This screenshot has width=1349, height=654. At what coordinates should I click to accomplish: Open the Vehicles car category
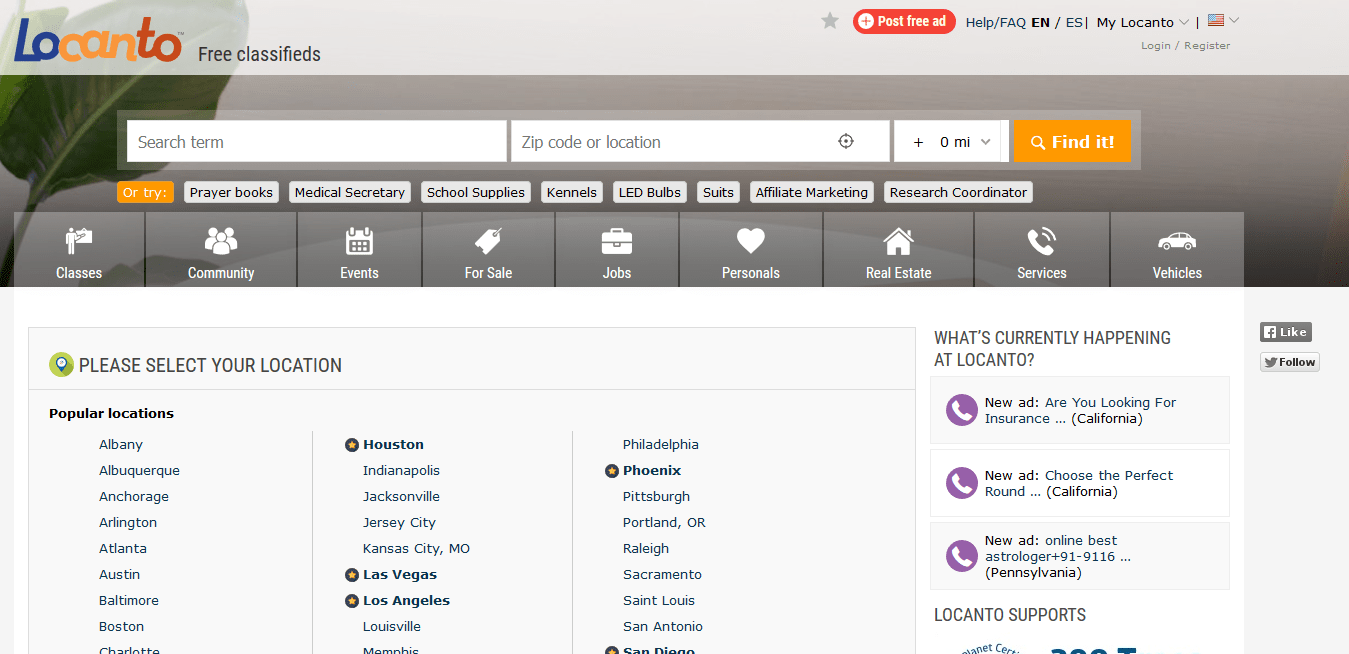coord(1177,250)
